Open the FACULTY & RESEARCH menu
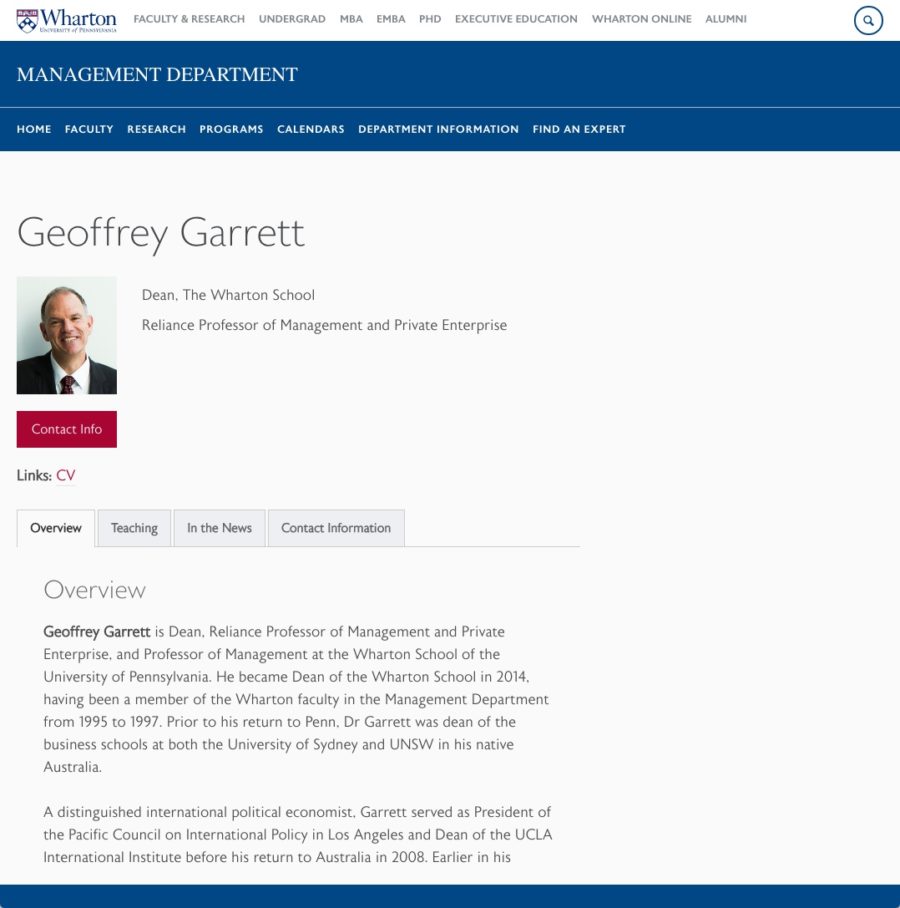 pos(189,19)
